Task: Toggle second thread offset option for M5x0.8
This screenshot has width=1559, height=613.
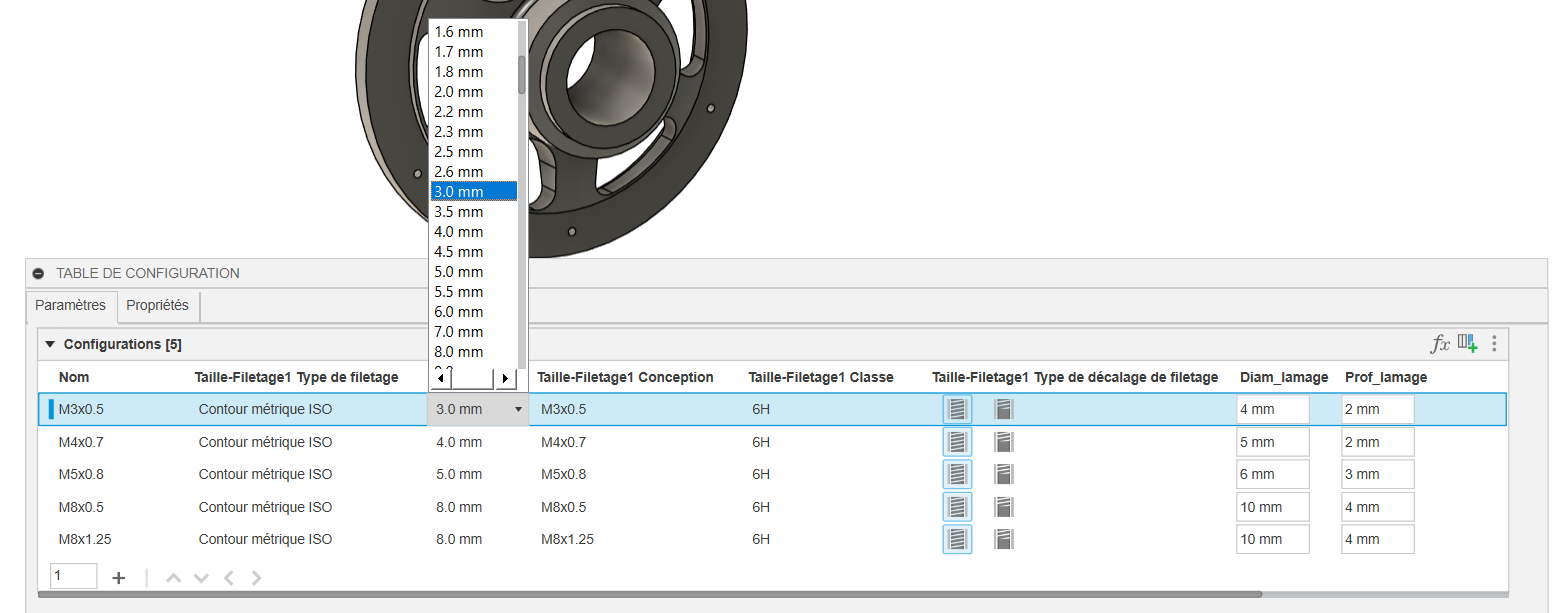Action: pos(1004,474)
